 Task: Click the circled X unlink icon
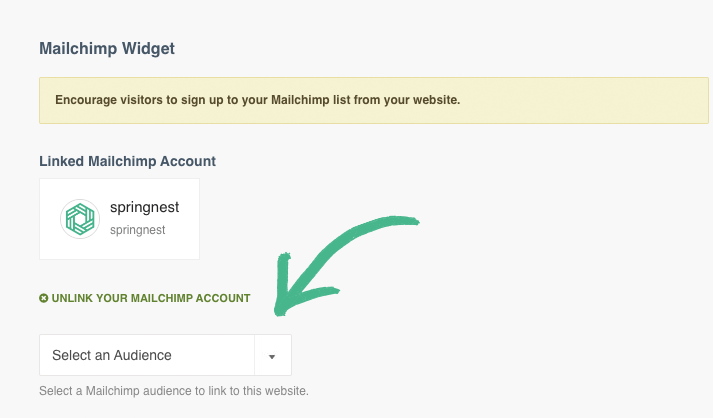tap(44, 298)
